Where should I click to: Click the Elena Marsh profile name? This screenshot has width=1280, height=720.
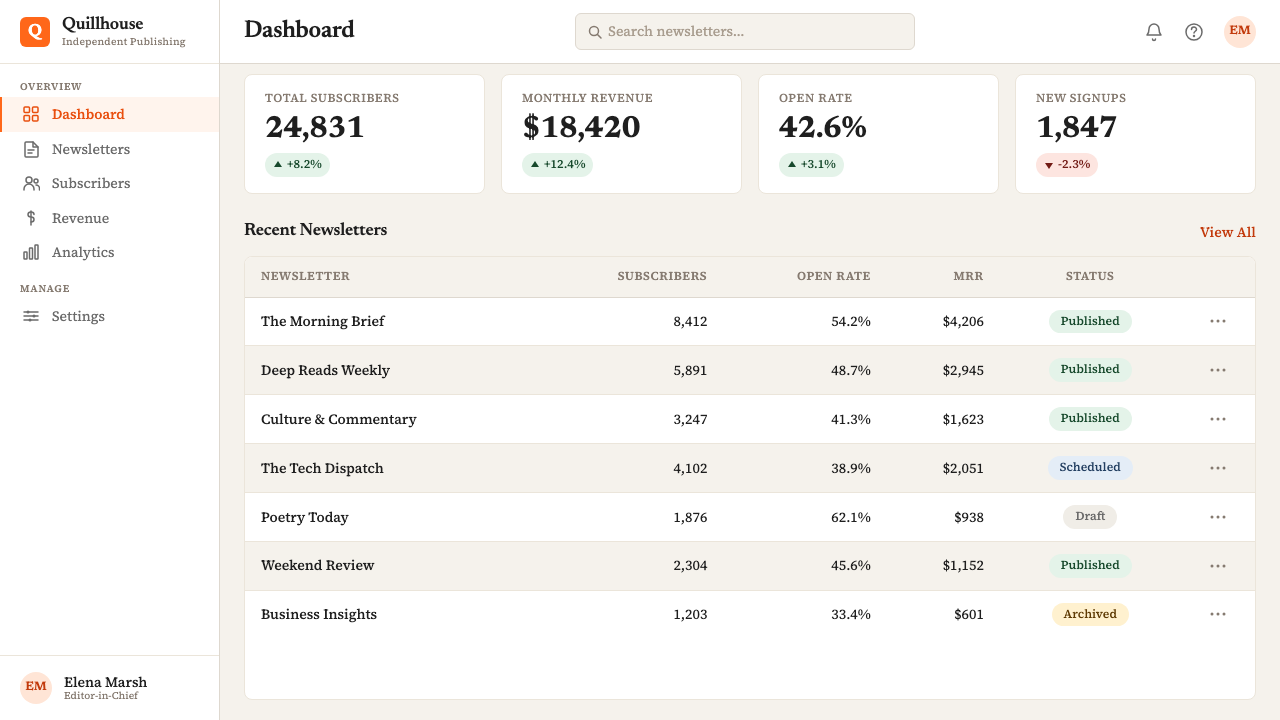[105, 682]
